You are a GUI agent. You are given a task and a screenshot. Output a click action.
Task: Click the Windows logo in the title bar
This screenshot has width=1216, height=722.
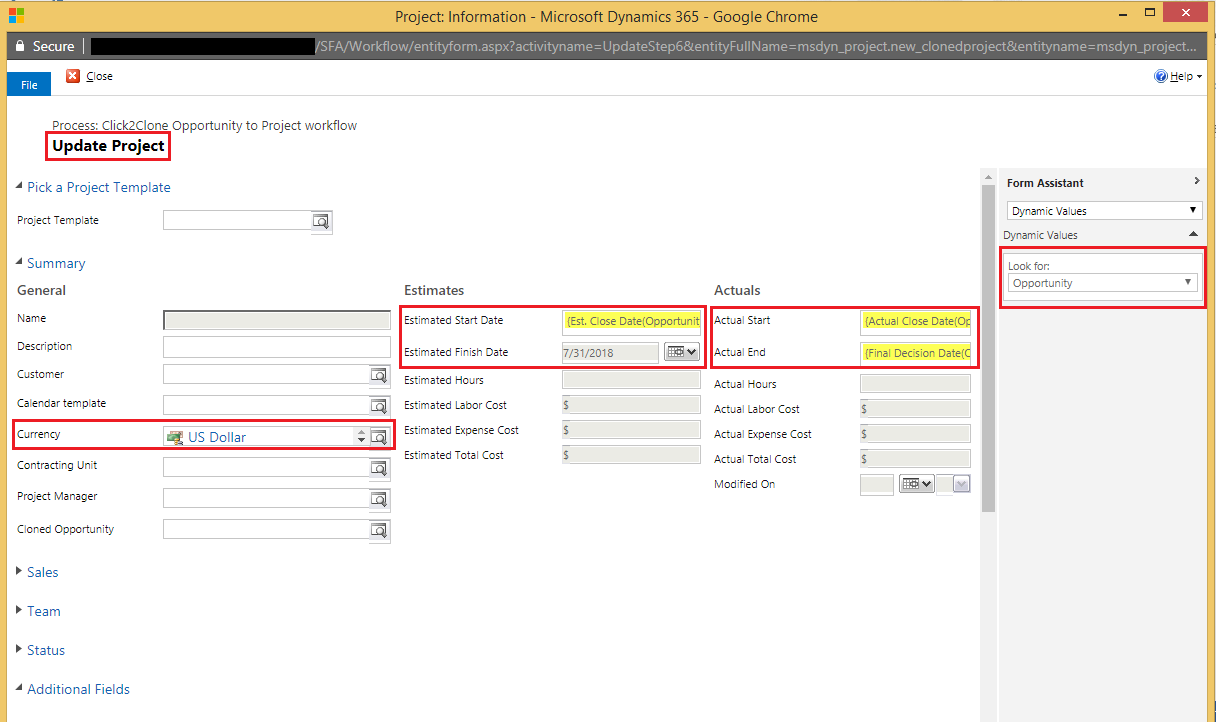[x=17, y=16]
